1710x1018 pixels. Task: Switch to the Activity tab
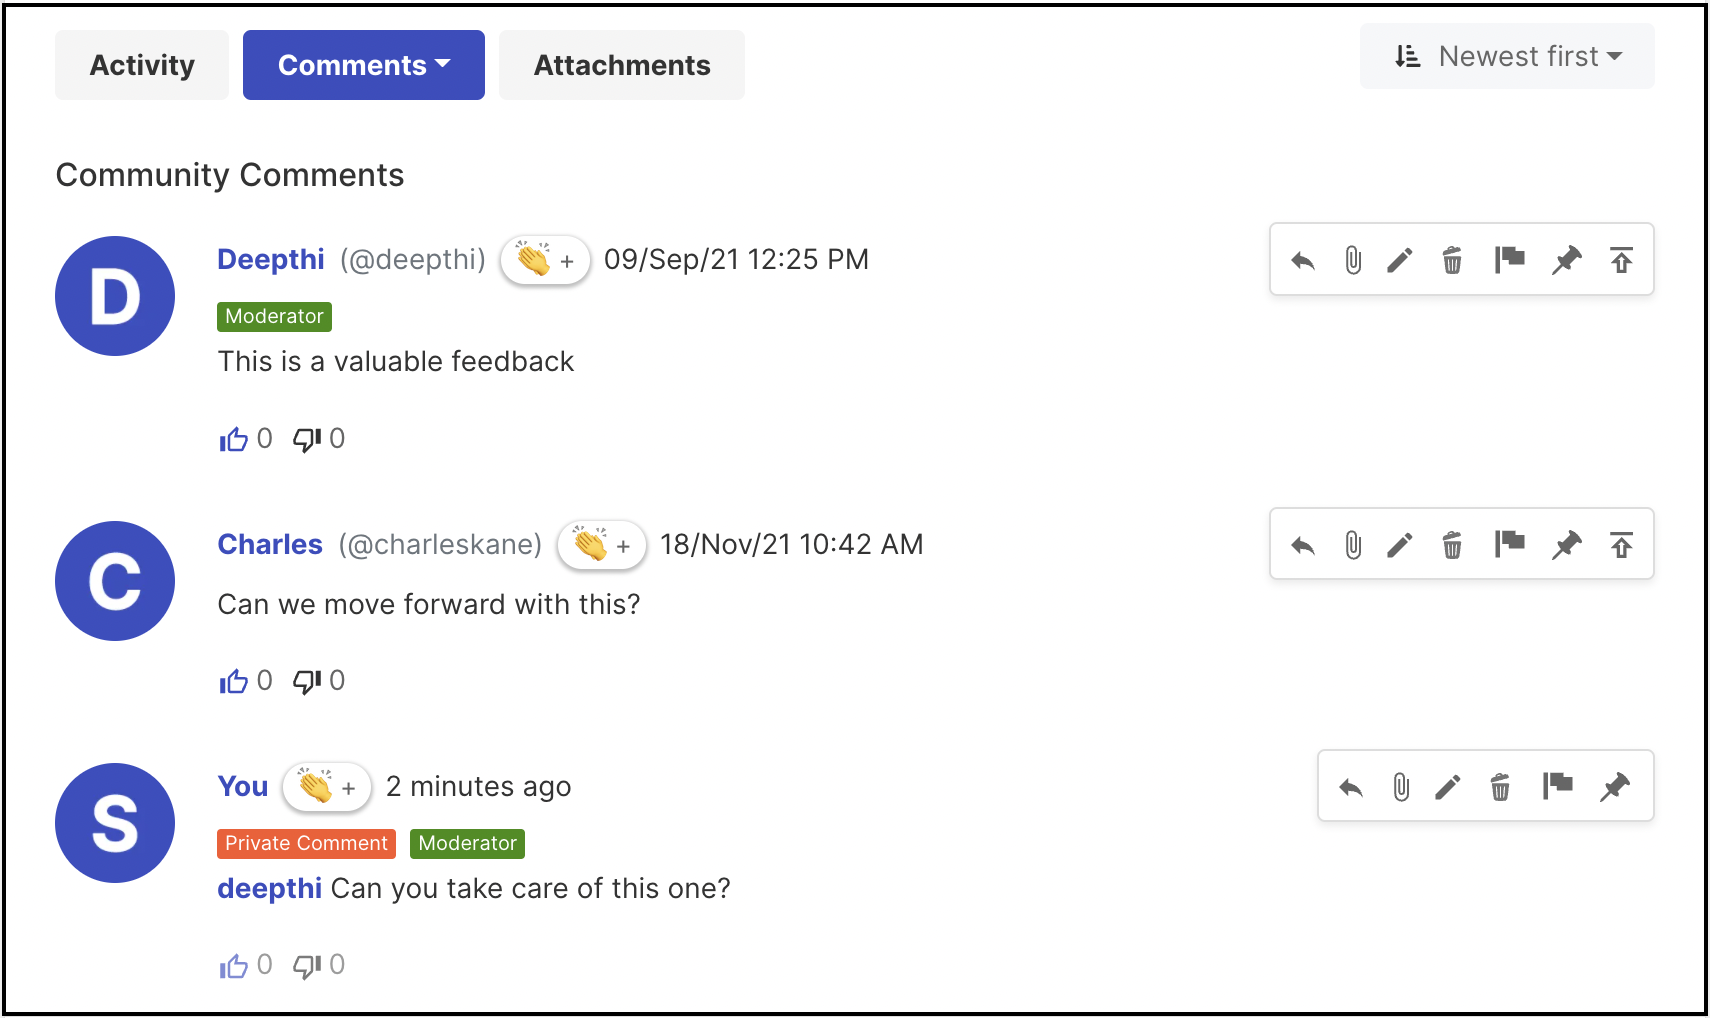[142, 65]
